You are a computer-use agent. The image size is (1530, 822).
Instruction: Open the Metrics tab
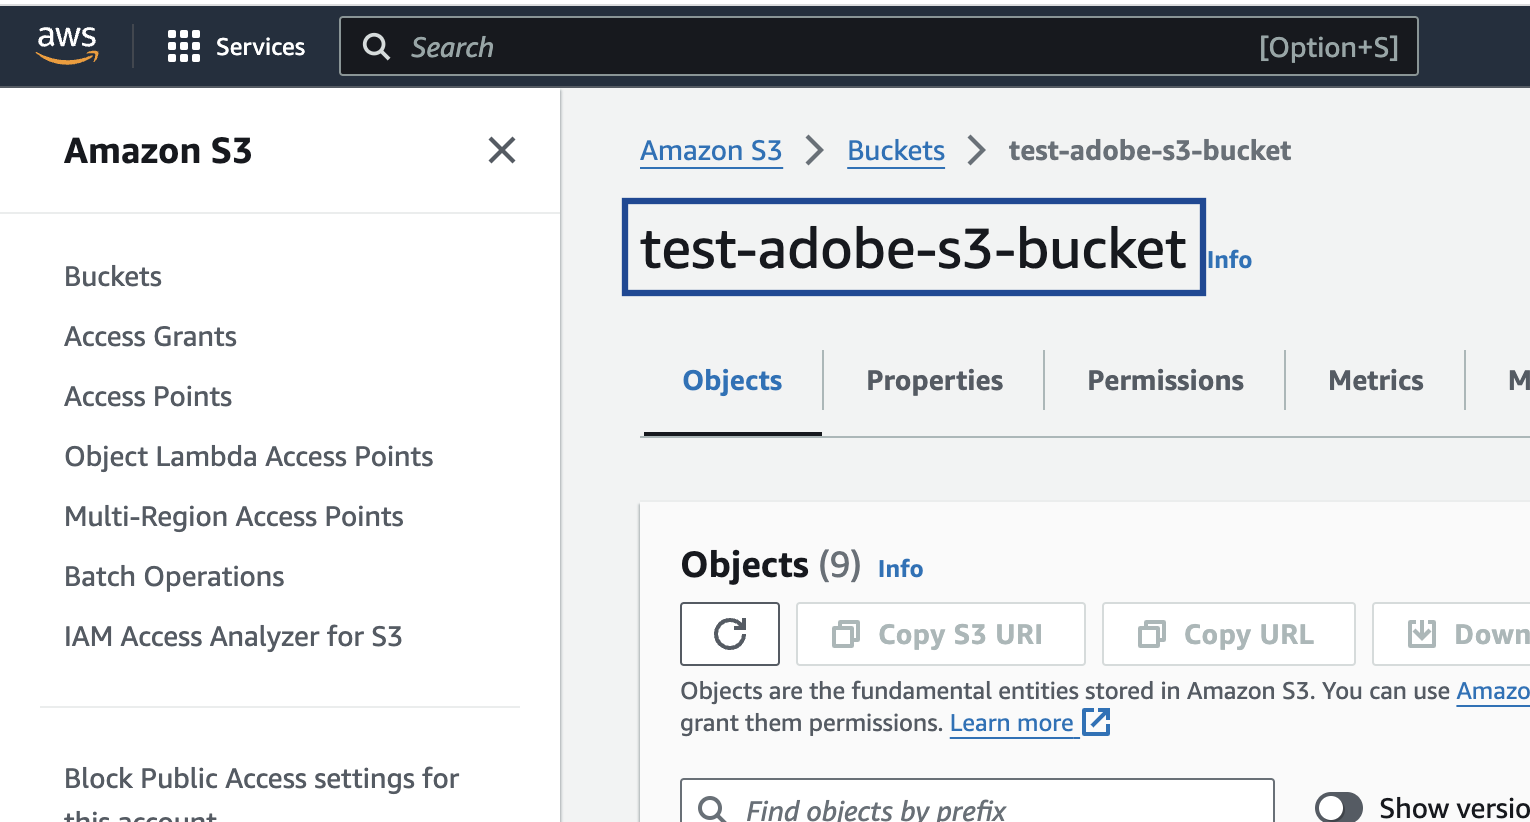1375,380
